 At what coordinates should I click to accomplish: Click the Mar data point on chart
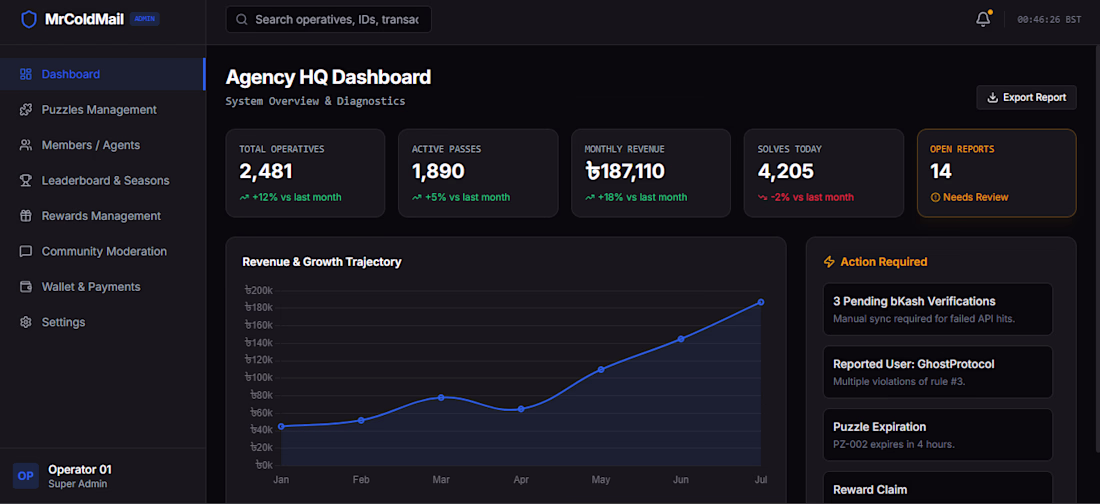coord(441,397)
